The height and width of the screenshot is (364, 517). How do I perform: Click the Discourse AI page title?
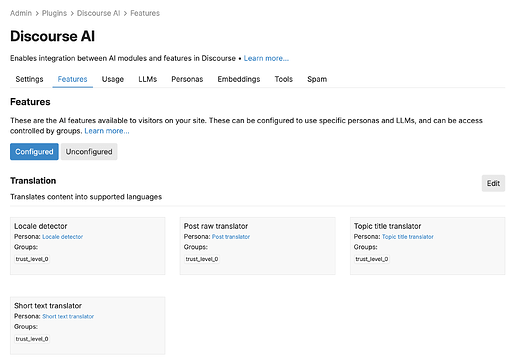click(x=52, y=36)
